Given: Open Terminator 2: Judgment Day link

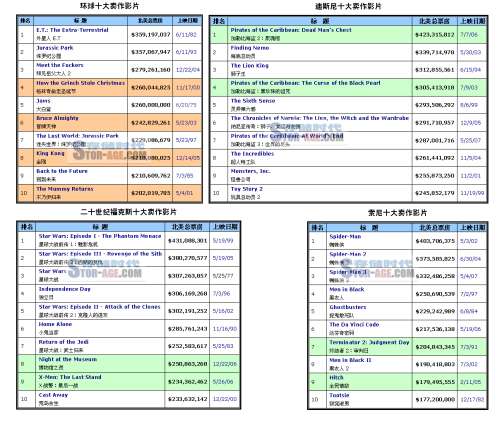Looking at the screenshot, I should click(369, 342).
